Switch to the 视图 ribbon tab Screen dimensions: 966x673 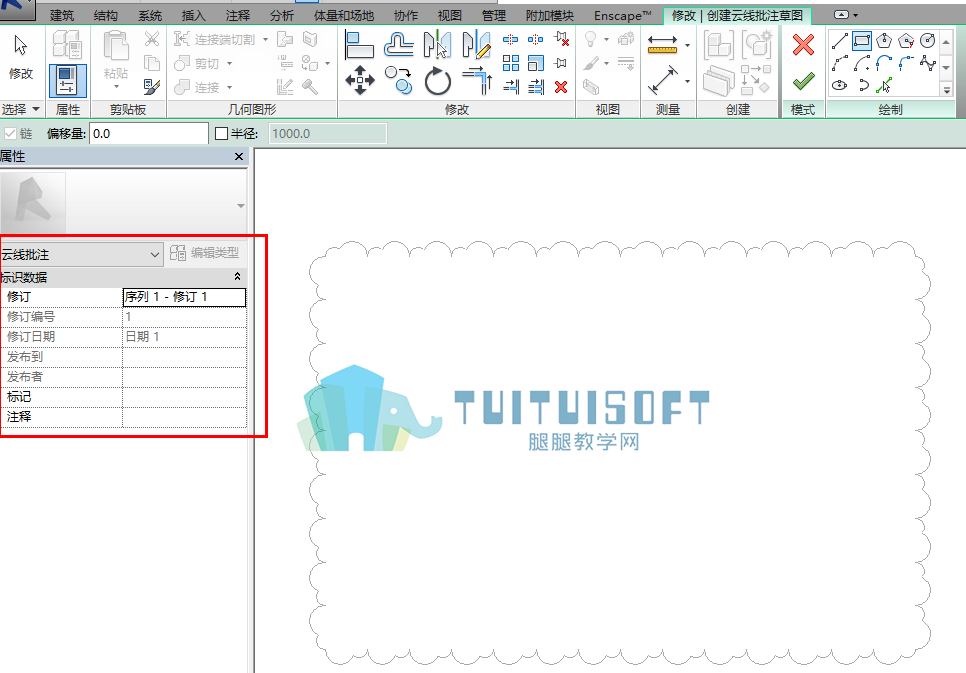(450, 15)
